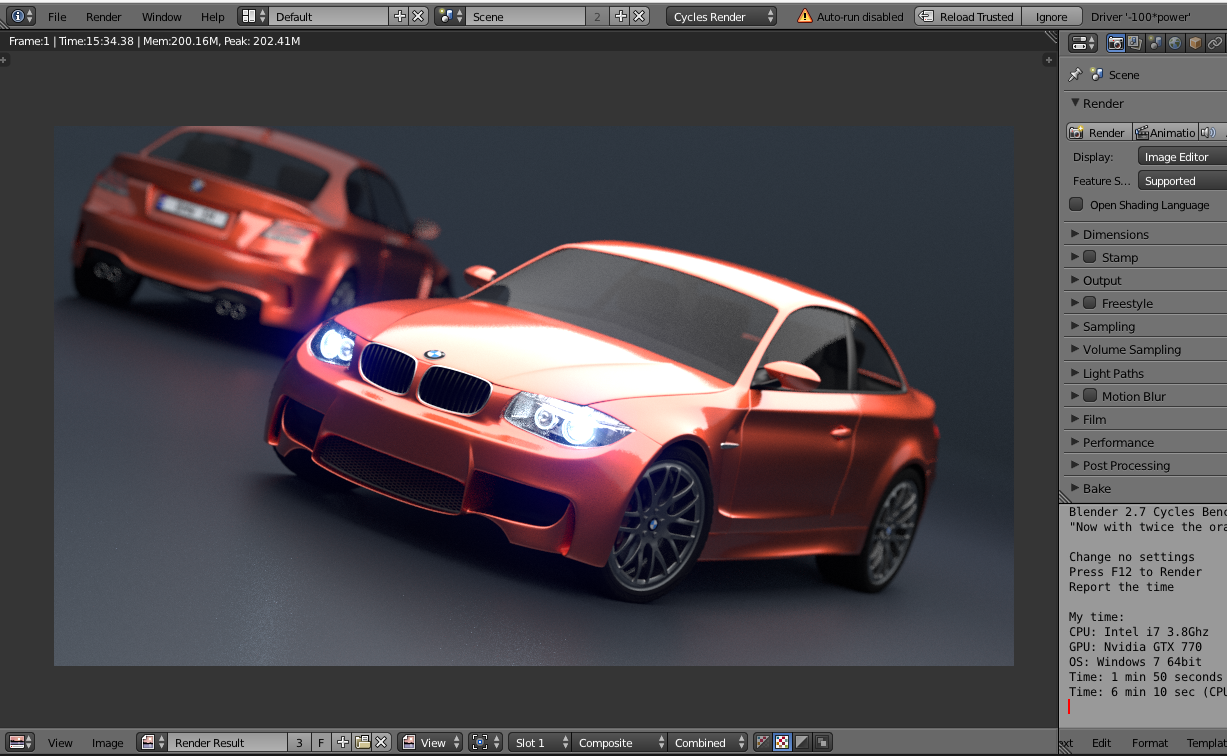The height and width of the screenshot is (756, 1227).
Task: Open the Window menu
Action: tap(161, 16)
